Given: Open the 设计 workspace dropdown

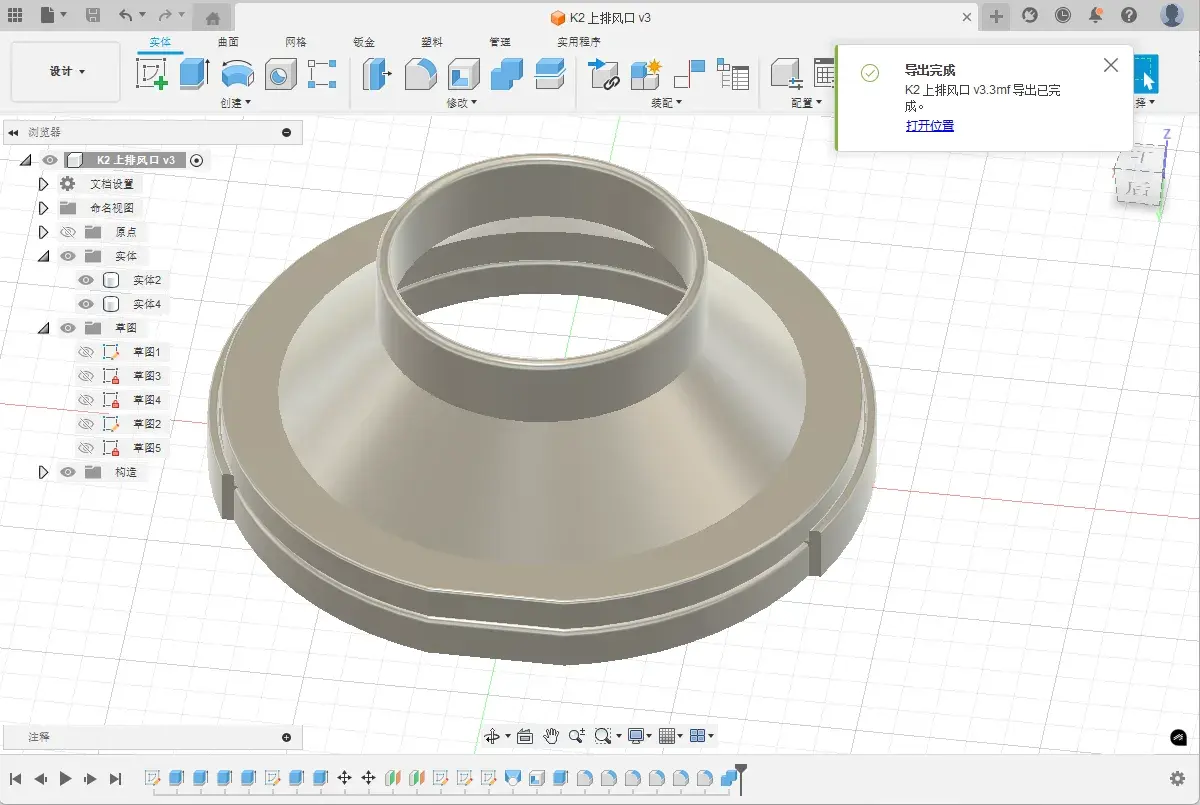Looking at the screenshot, I should coord(66,72).
